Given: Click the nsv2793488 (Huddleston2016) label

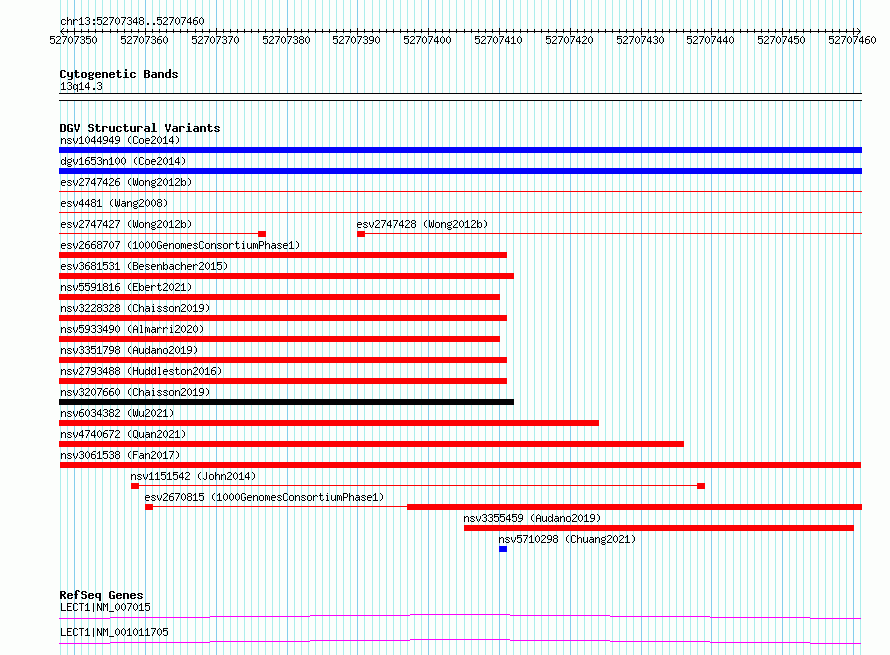Looking at the screenshot, I should click(x=141, y=371).
